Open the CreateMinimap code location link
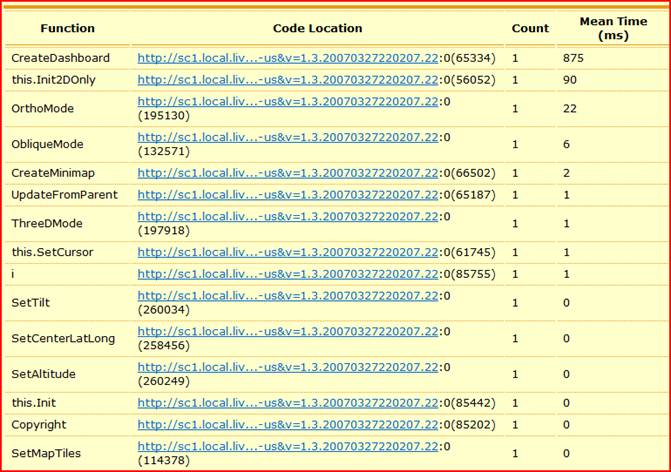 [287, 173]
